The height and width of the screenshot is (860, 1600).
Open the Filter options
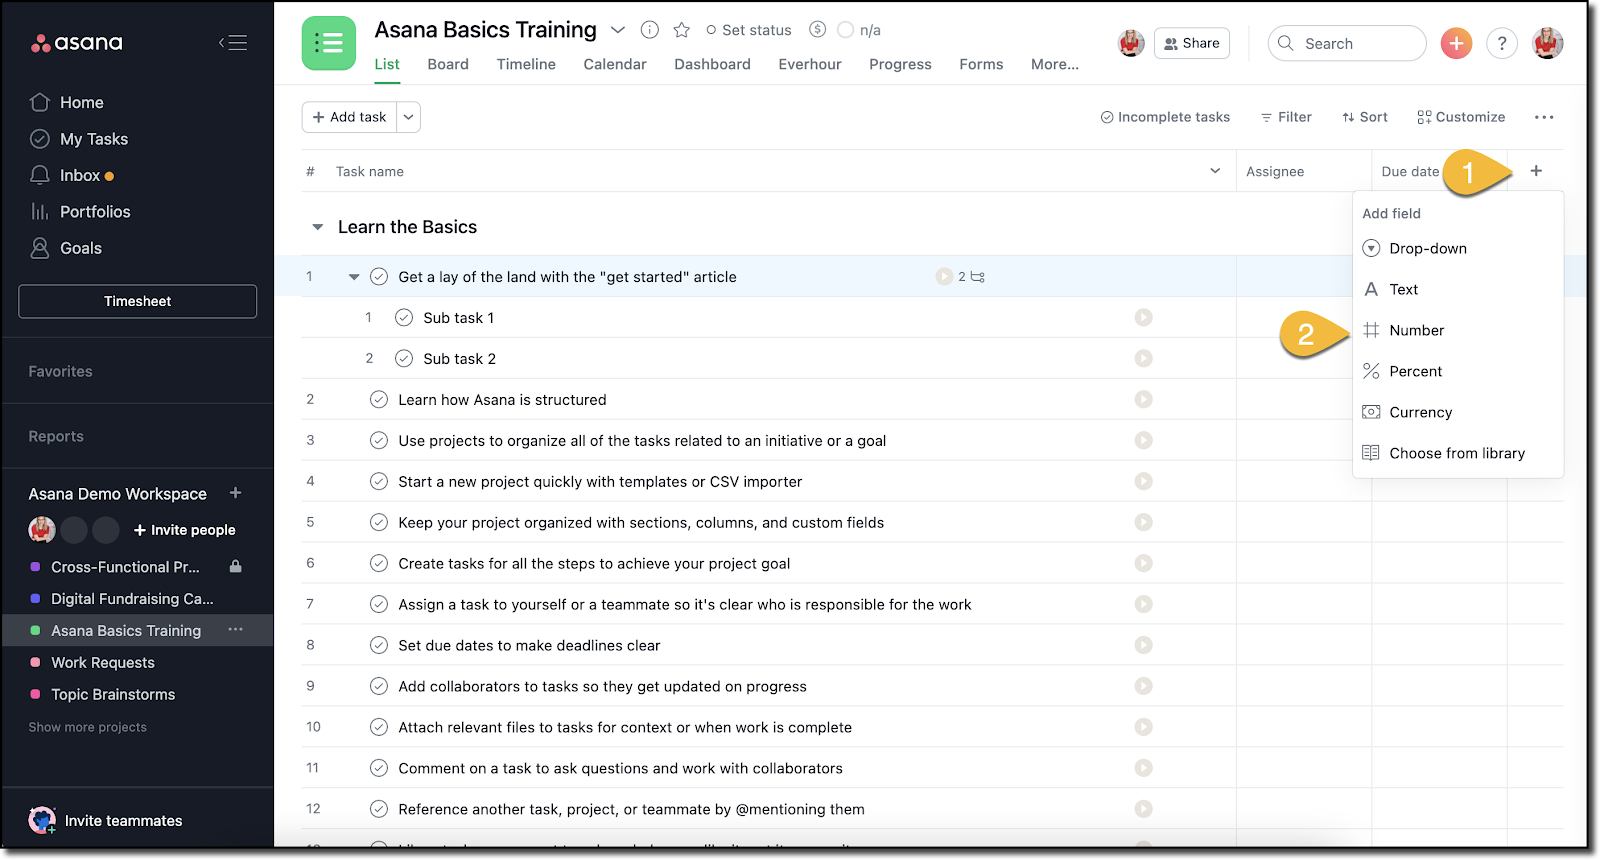pyautogui.click(x=1286, y=117)
